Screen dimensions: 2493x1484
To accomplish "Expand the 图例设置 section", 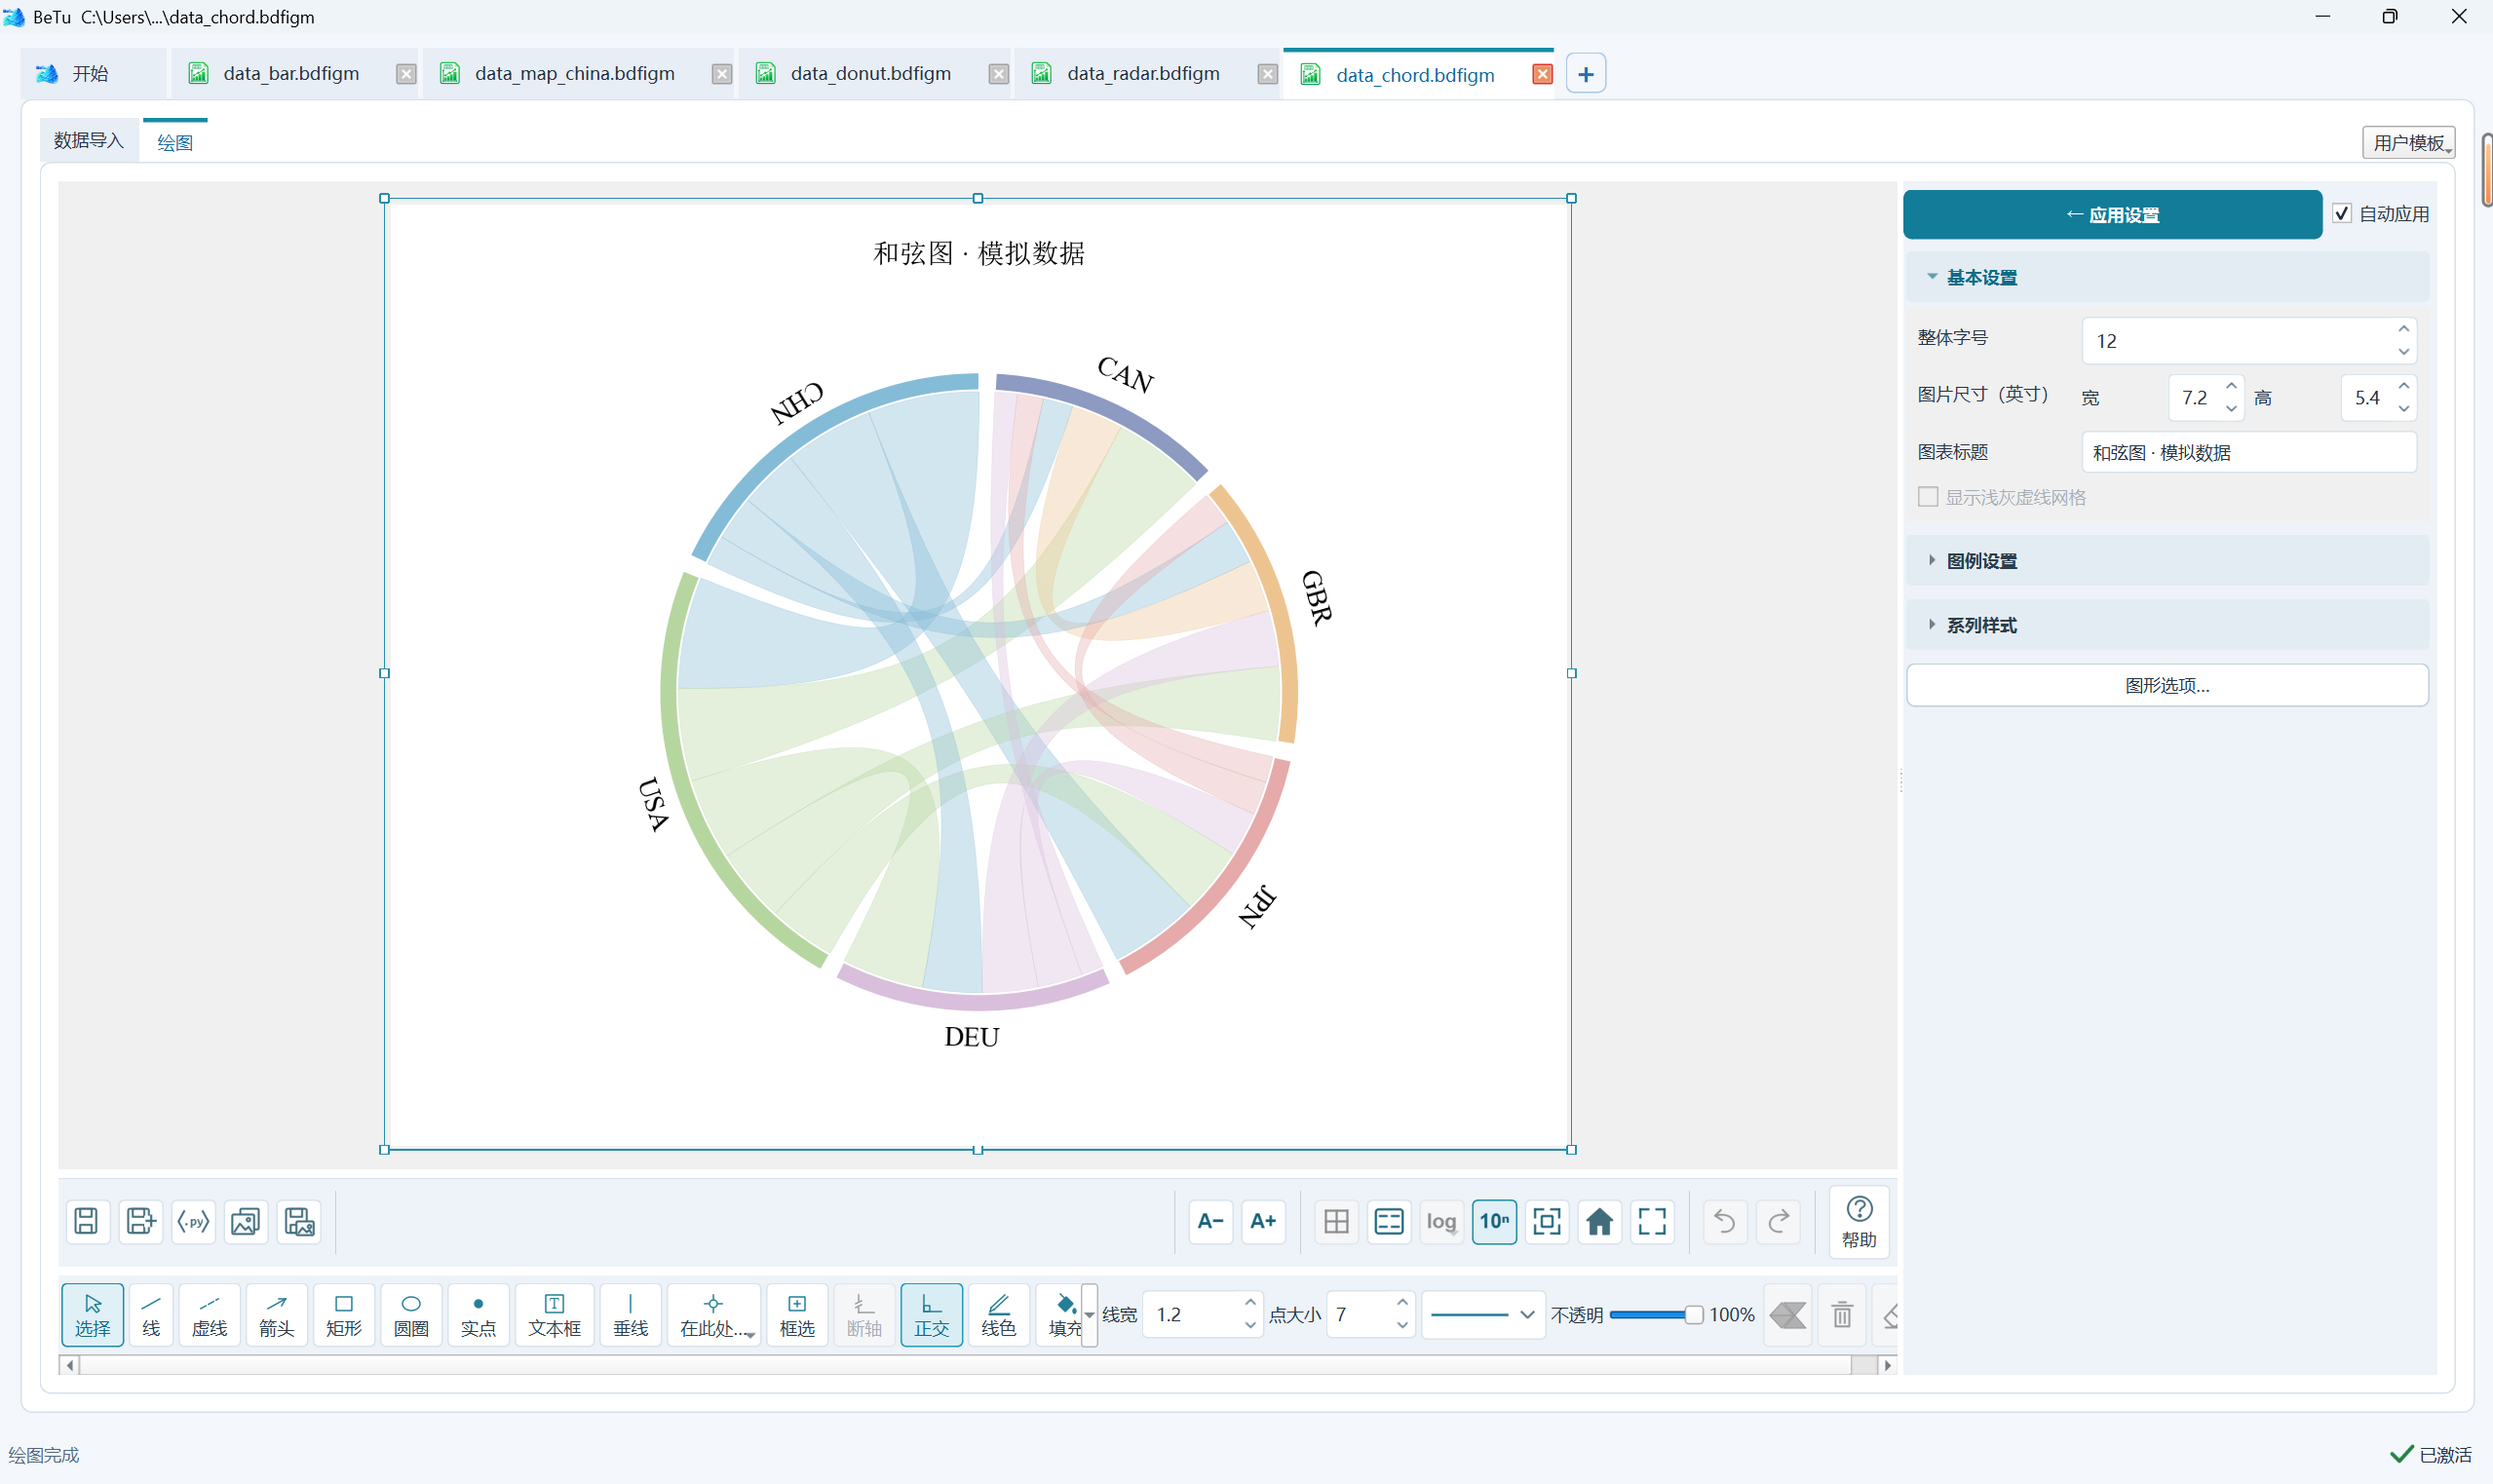I will pos(2167,560).
